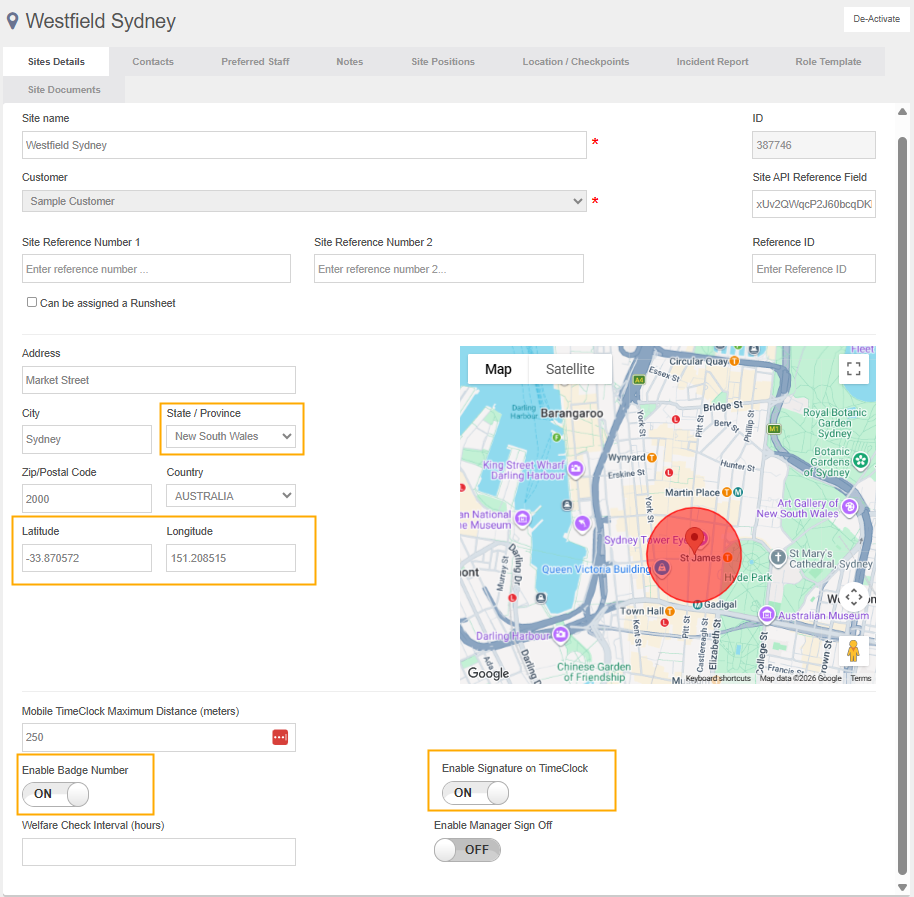Click the Site name field
This screenshot has width=914, height=897.
click(x=304, y=145)
